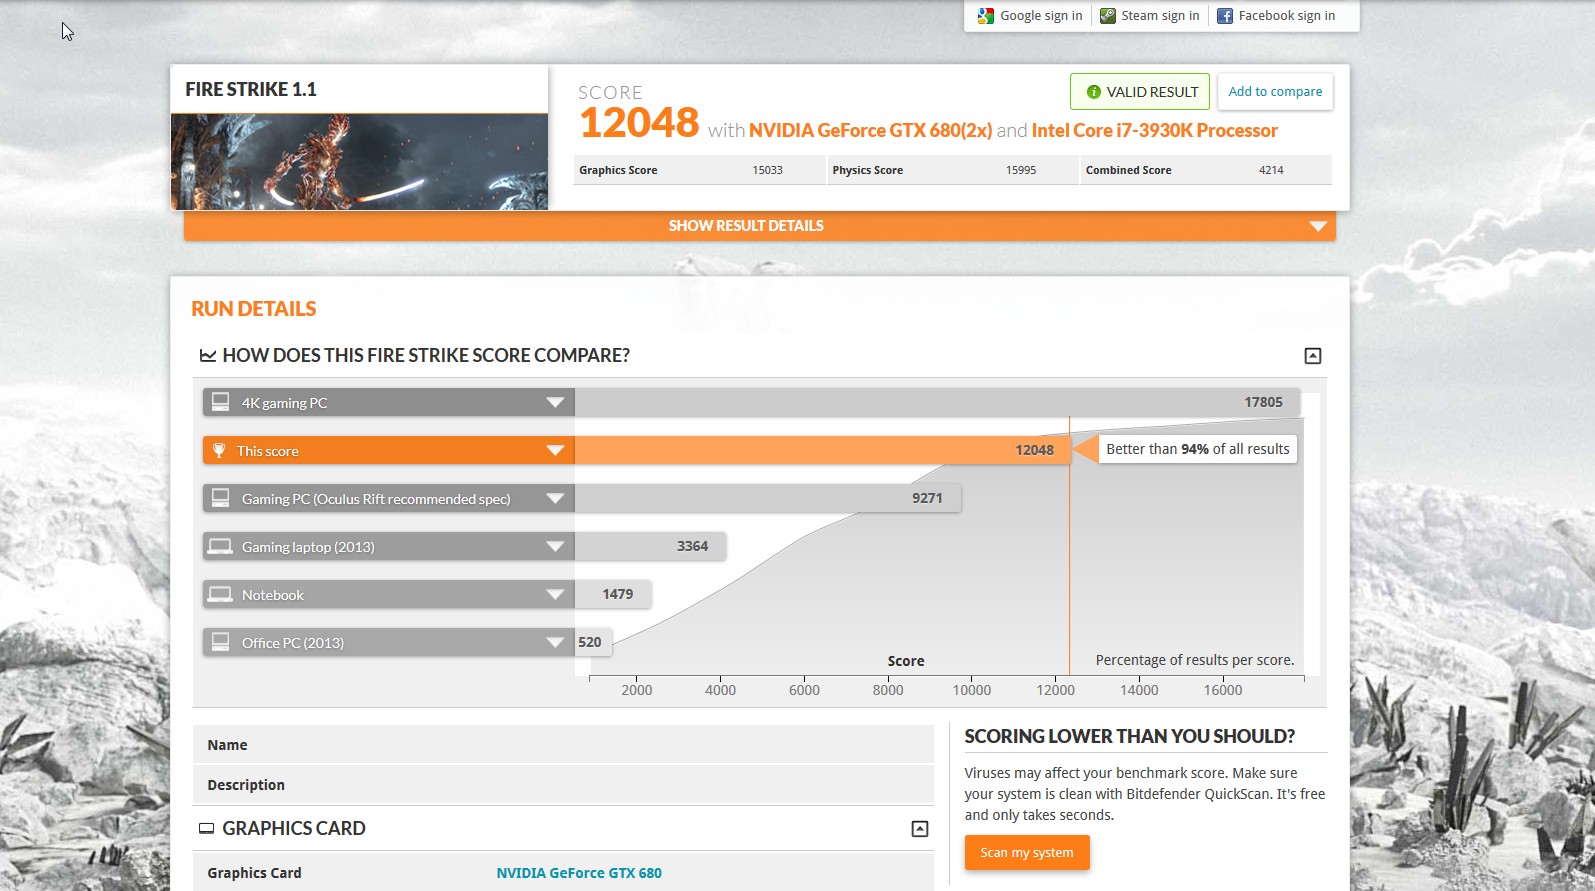Click the Steam logo icon
Viewport: 1595px width, 891px height.
coord(1108,16)
